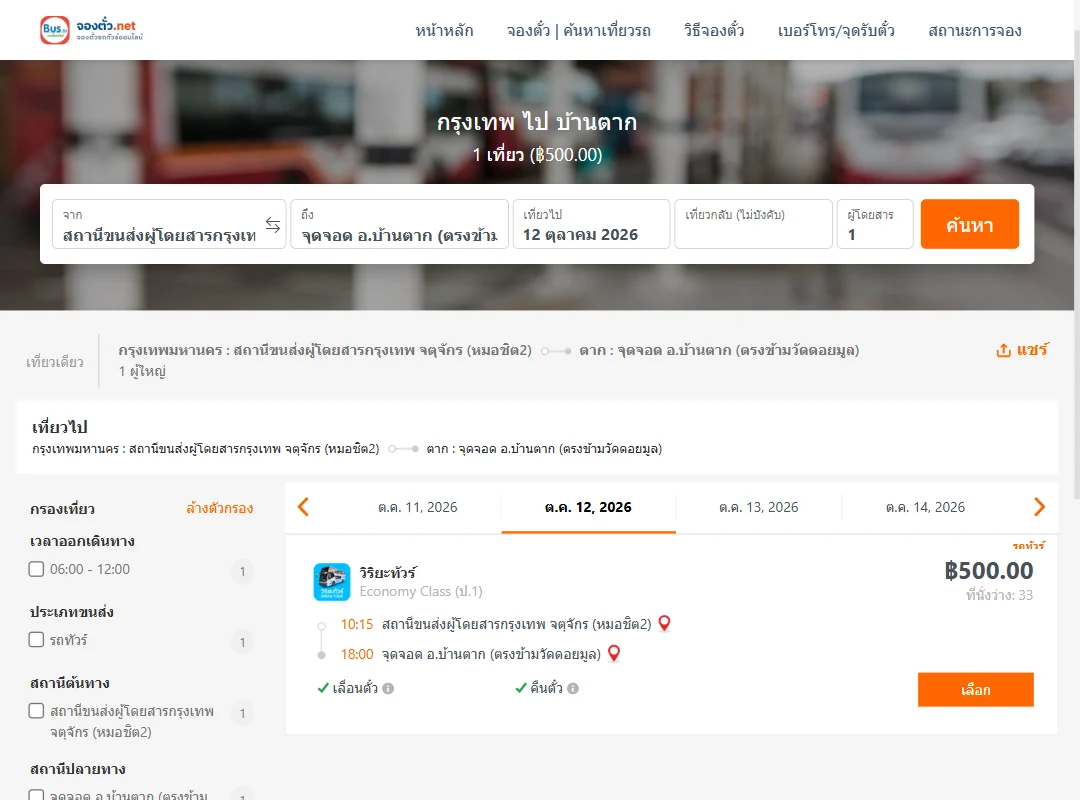Click the orange ค้นหา search button
Viewport: 1080px width, 800px height.
pos(969,224)
